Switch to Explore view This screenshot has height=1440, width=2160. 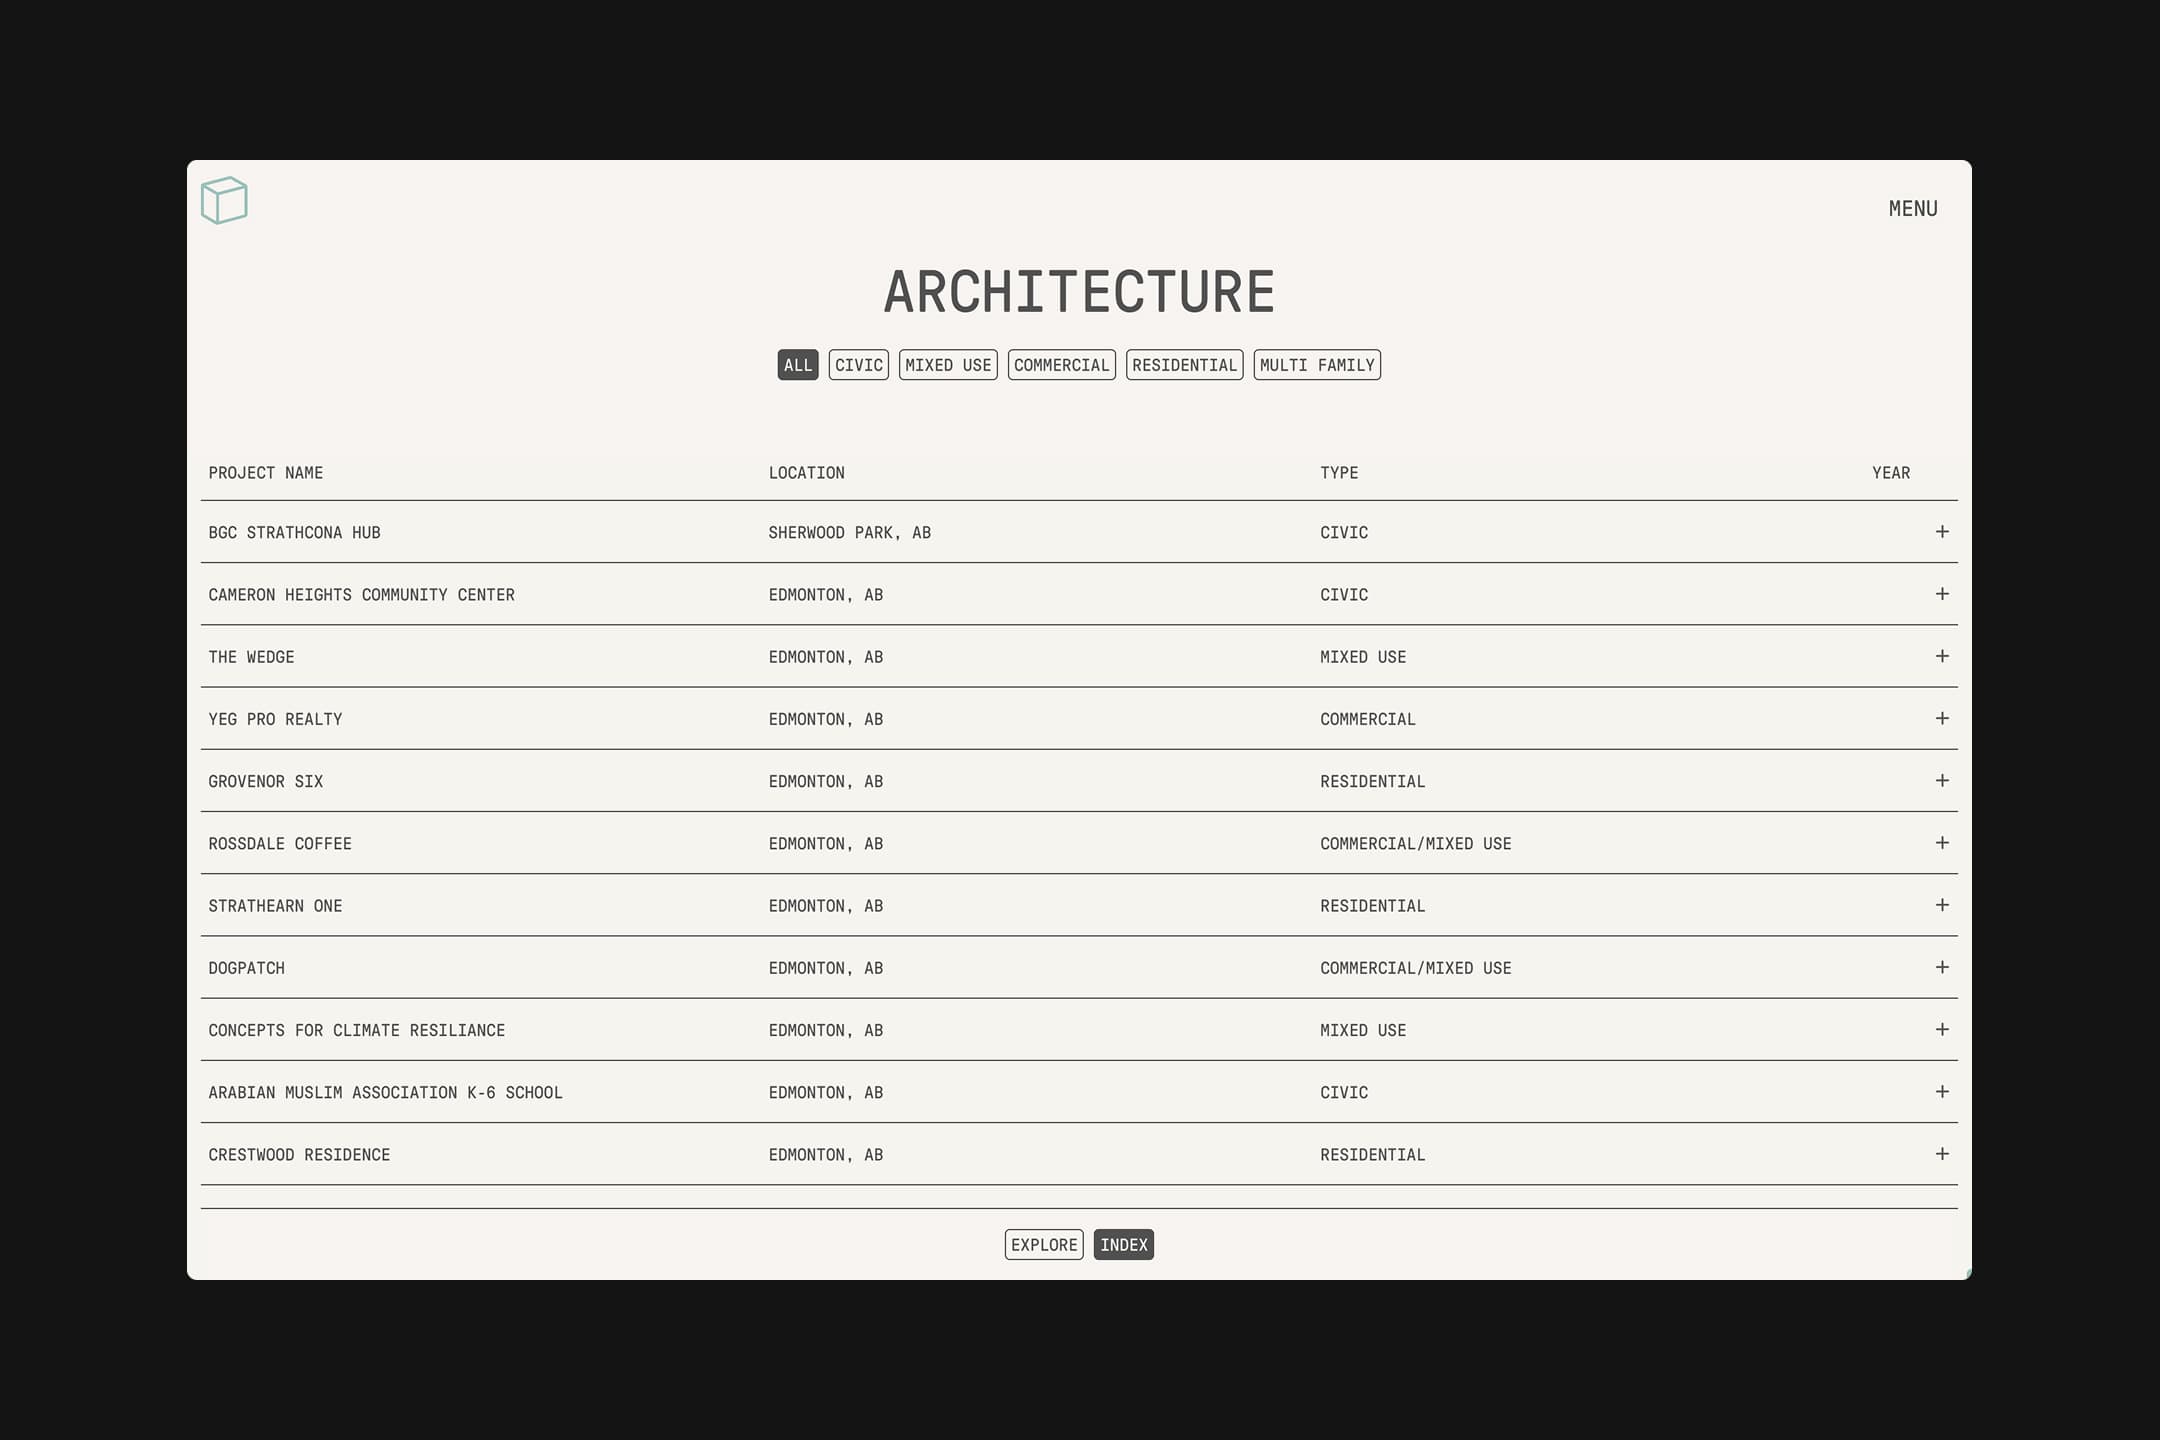click(x=1043, y=1245)
